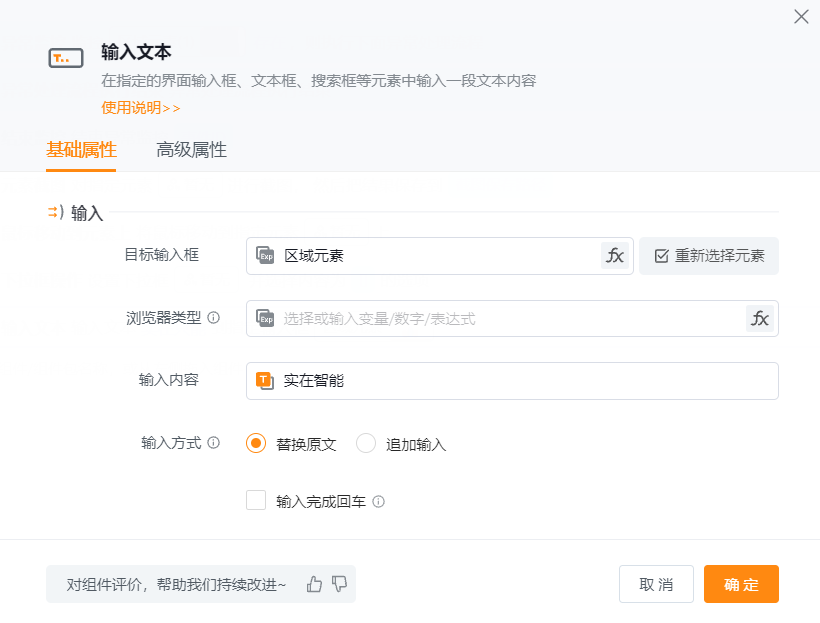Image resolution: width=820 pixels, height=623 pixels.
Task: Click the thumbs down rating icon
Action: (339, 584)
